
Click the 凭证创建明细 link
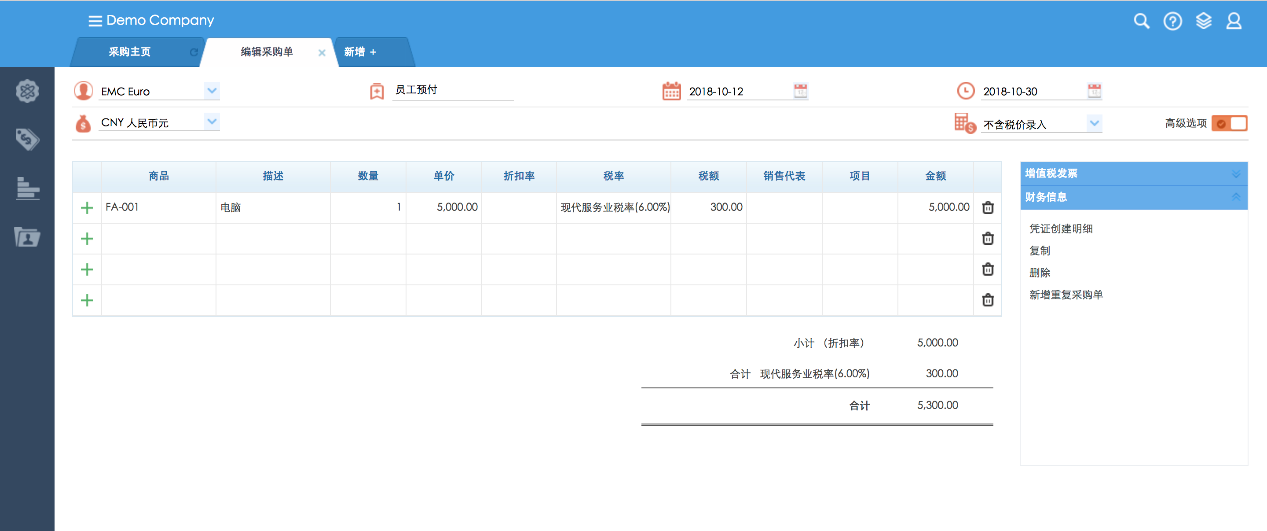[1061, 229]
